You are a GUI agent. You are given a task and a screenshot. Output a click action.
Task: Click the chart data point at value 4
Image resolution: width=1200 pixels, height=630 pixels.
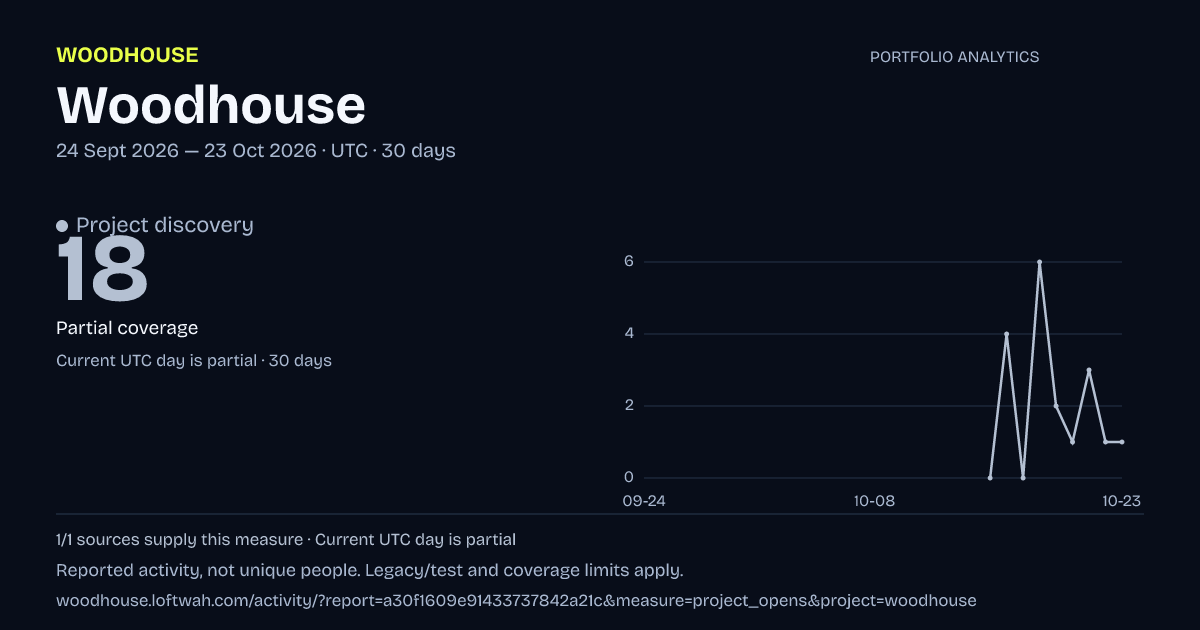point(1006,334)
